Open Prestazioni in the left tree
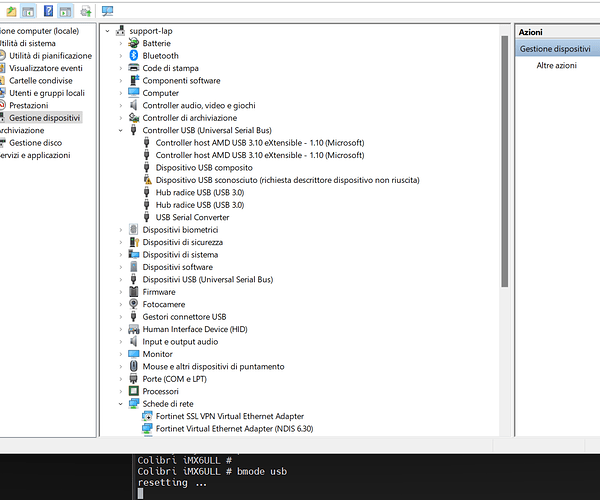This screenshot has width=600, height=500. [29, 105]
